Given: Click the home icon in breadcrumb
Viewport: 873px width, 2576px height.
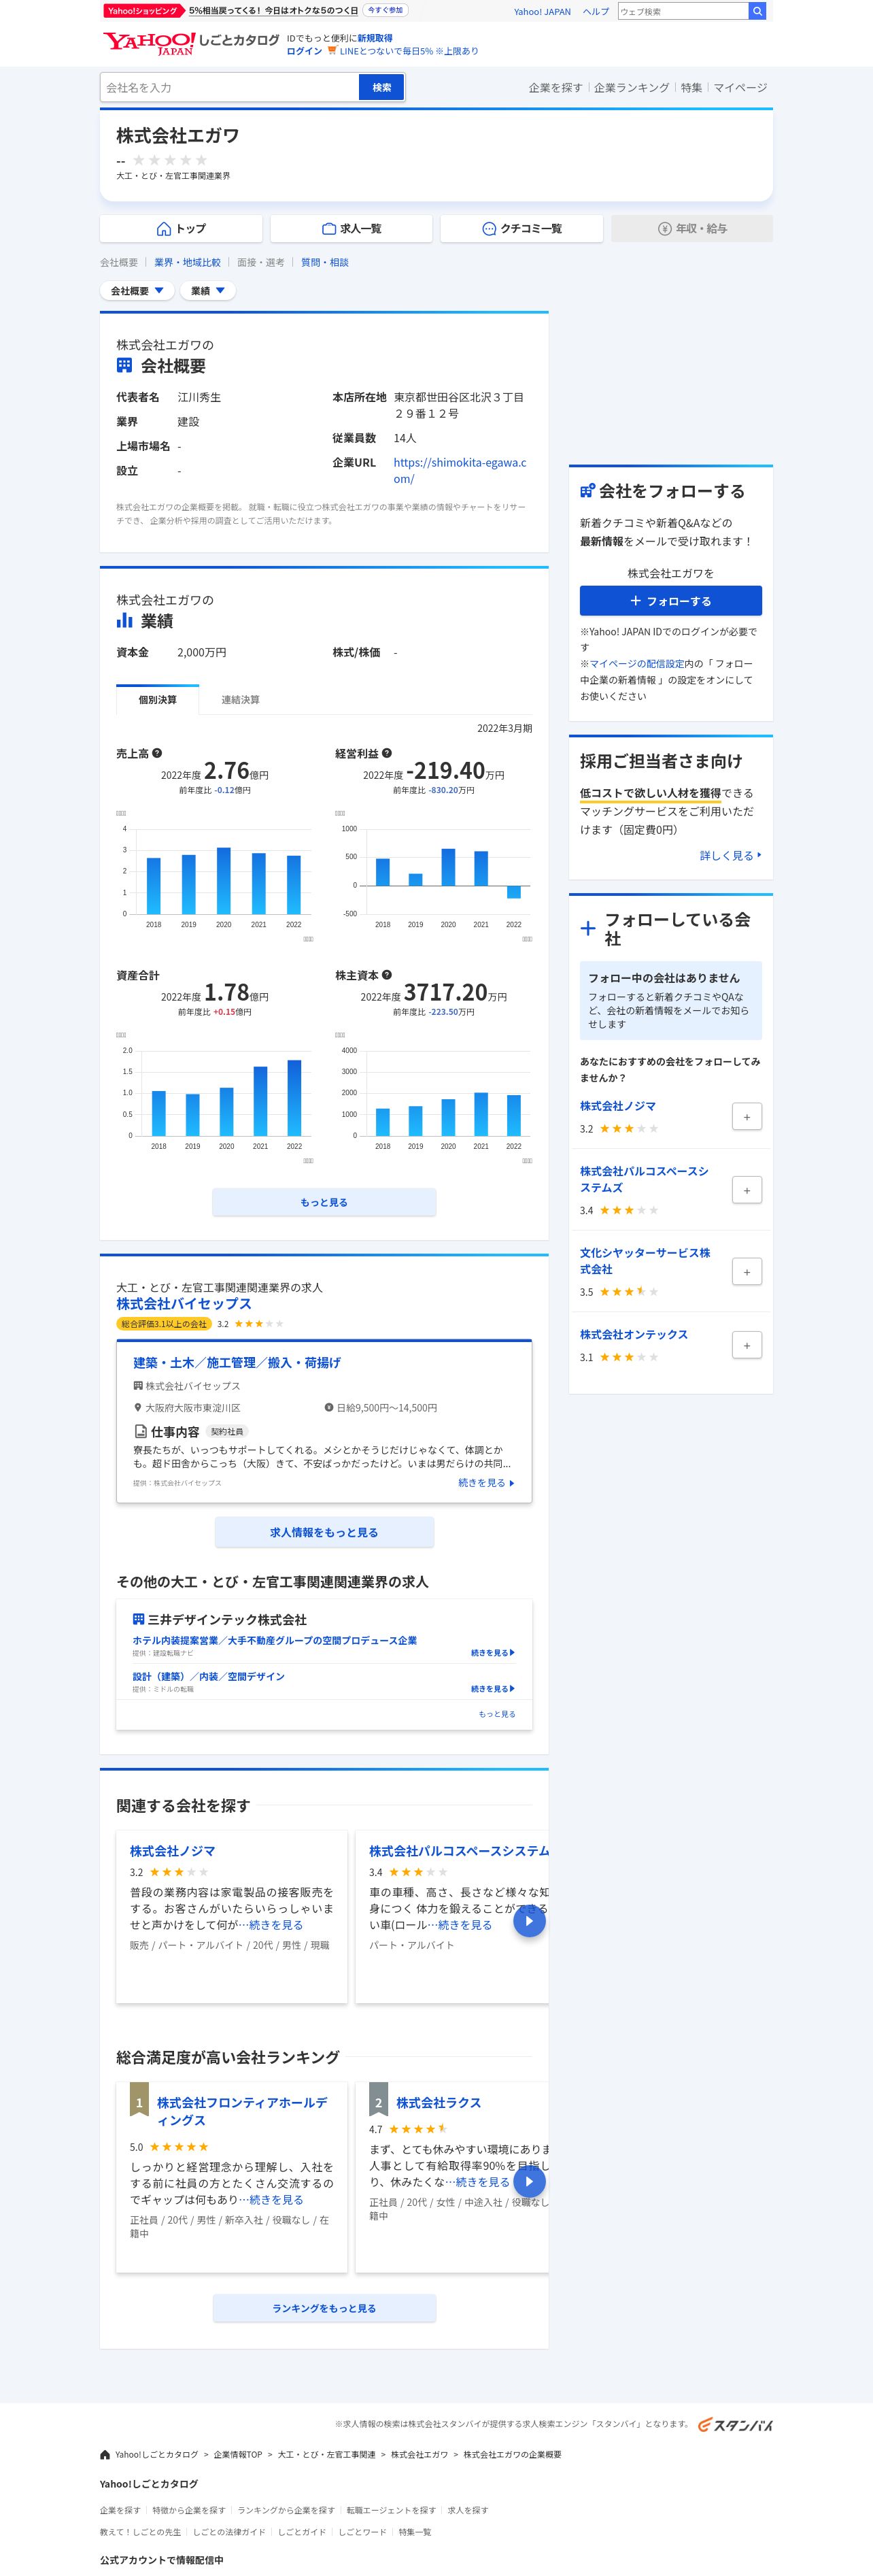Looking at the screenshot, I should (x=105, y=2454).
